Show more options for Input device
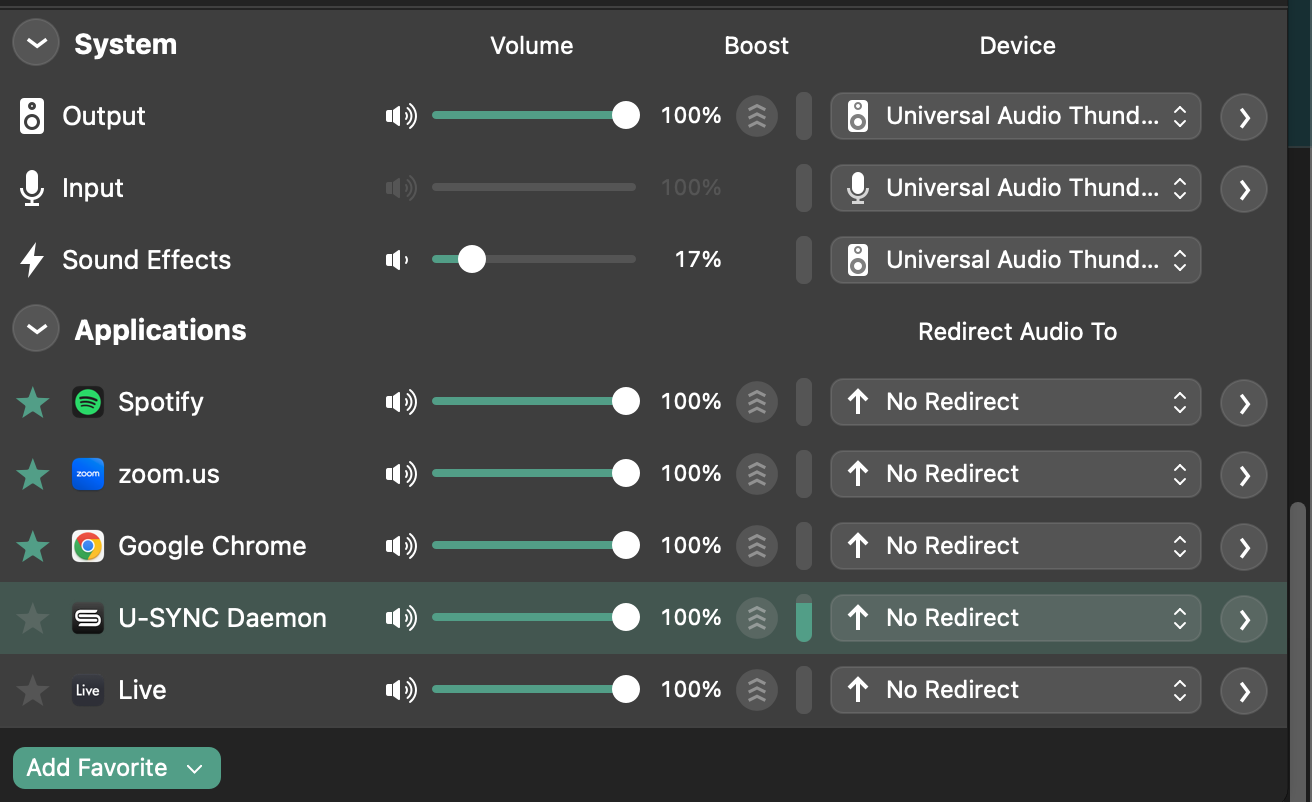The image size is (1312, 802). click(x=1244, y=188)
